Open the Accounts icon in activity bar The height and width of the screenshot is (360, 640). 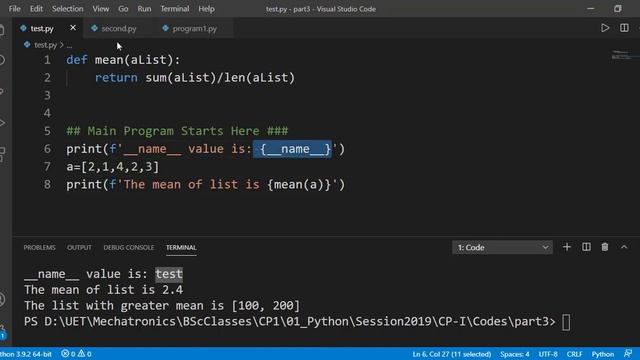[2, 300]
